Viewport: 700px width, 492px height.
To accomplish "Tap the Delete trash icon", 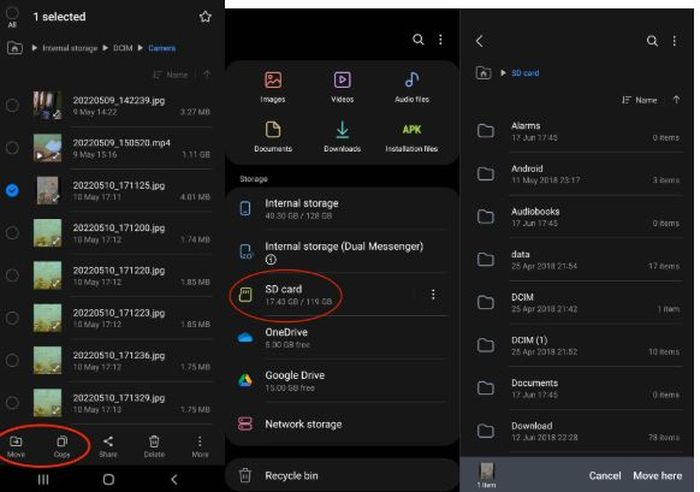I will click(154, 445).
